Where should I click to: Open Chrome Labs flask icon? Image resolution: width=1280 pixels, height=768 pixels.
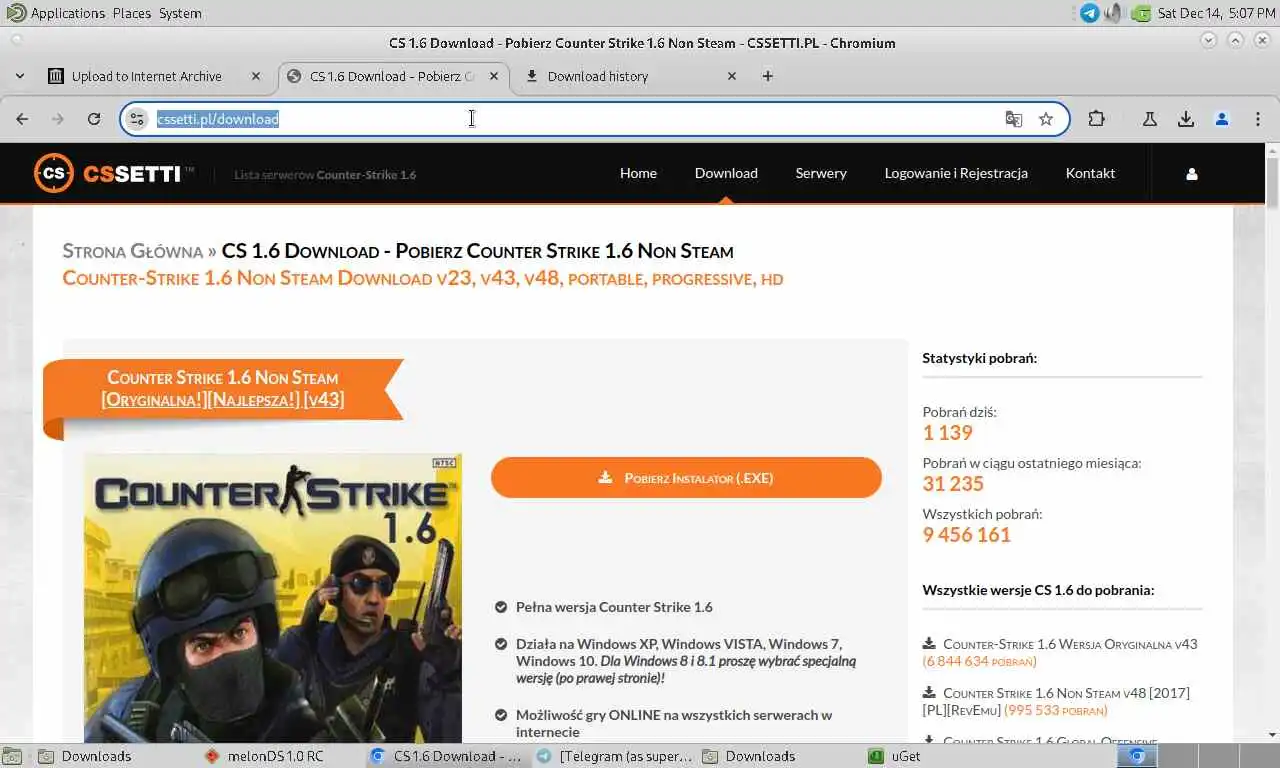pos(1150,119)
